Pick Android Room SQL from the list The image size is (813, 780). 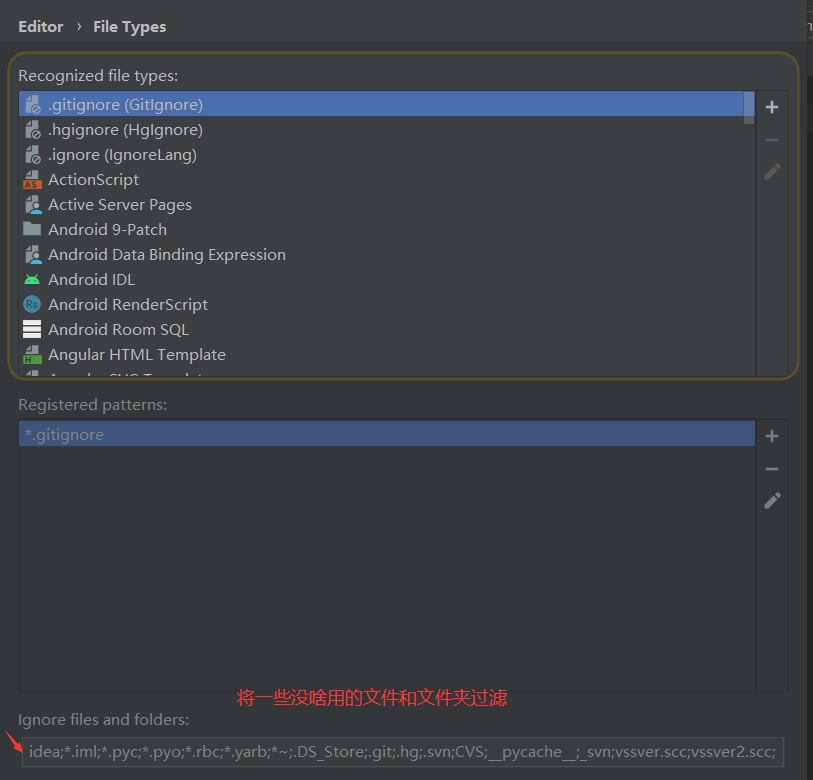click(x=386, y=329)
